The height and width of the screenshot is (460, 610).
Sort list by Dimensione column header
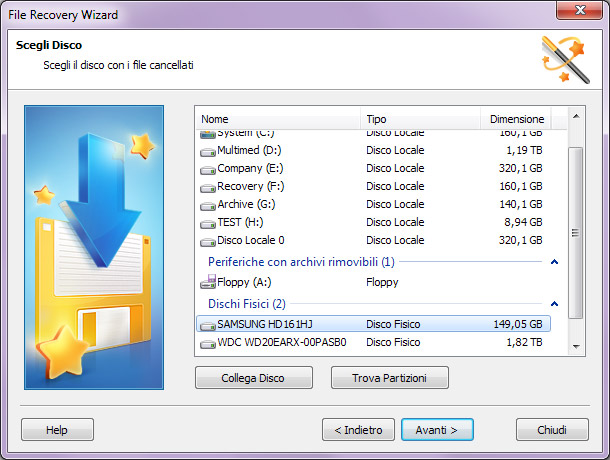516,119
